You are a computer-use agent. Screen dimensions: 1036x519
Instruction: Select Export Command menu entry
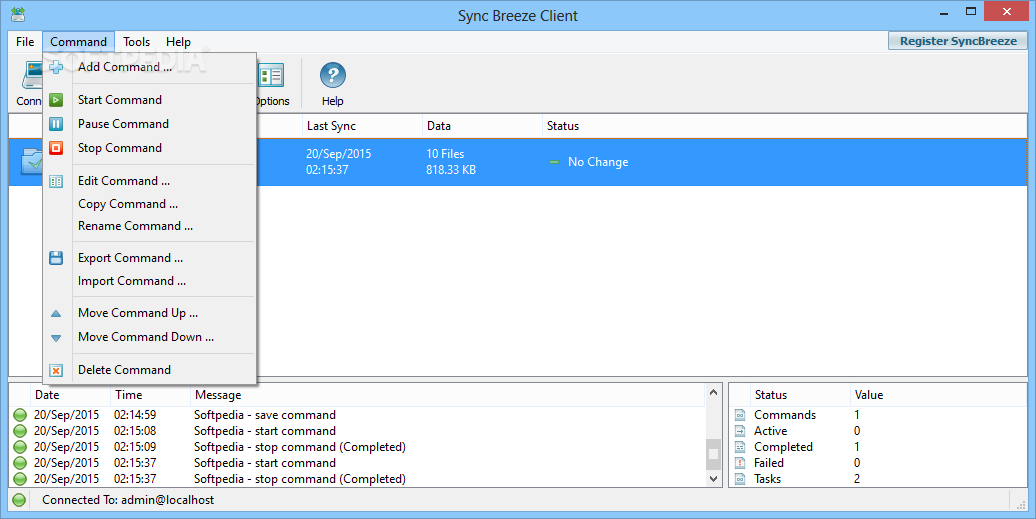click(149, 258)
